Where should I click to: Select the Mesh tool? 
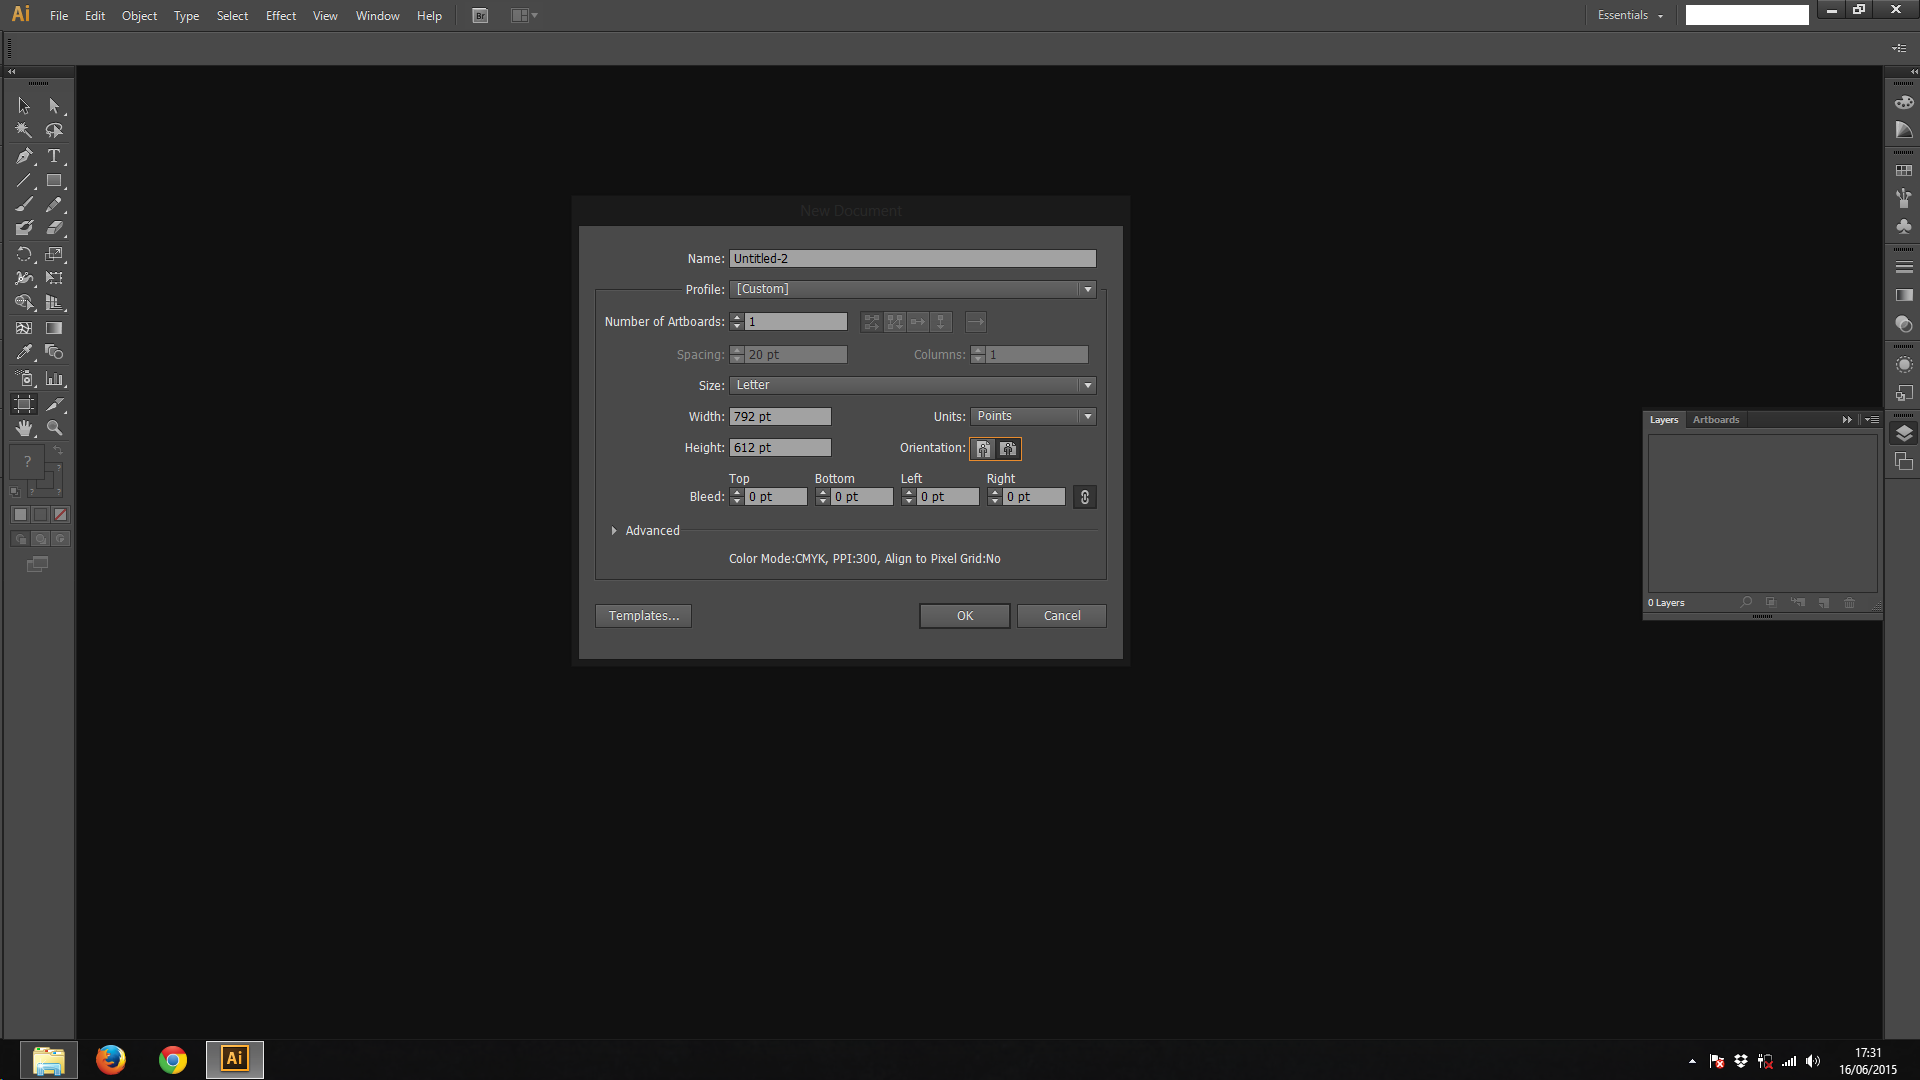tap(24, 328)
